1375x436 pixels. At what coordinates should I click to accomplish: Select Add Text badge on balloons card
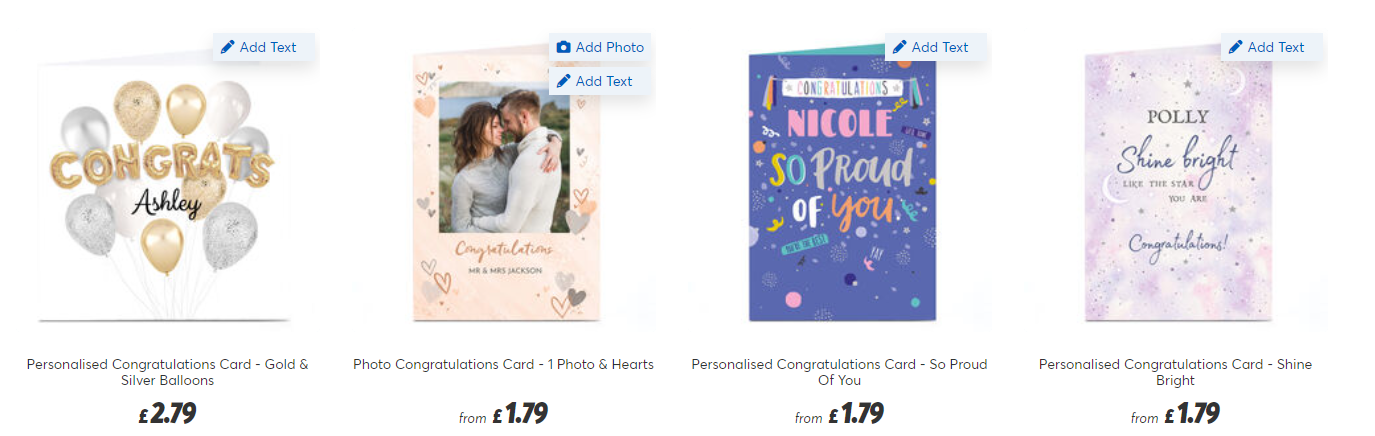pyautogui.click(x=264, y=47)
